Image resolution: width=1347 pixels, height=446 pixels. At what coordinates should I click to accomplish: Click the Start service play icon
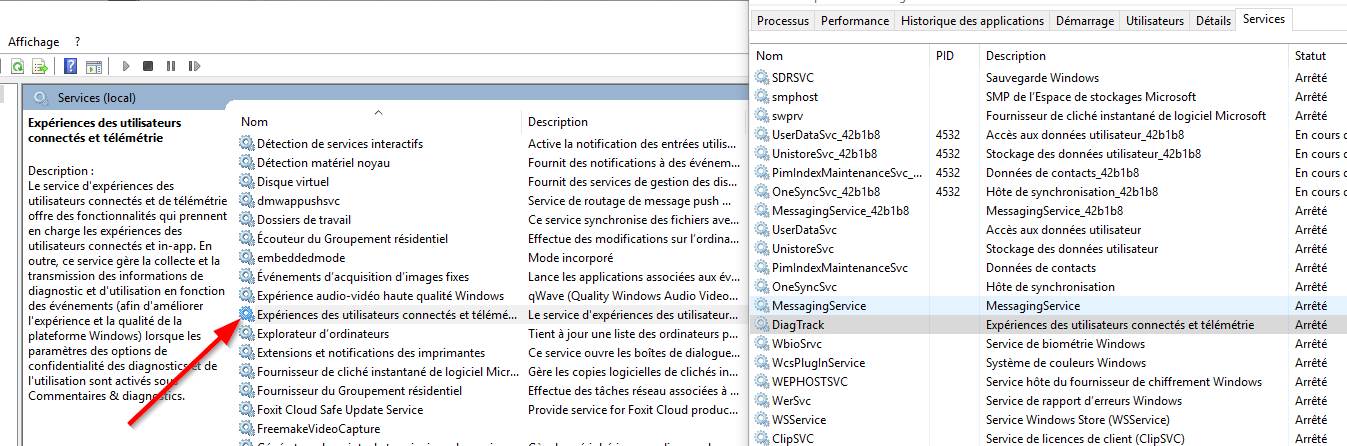coord(126,67)
